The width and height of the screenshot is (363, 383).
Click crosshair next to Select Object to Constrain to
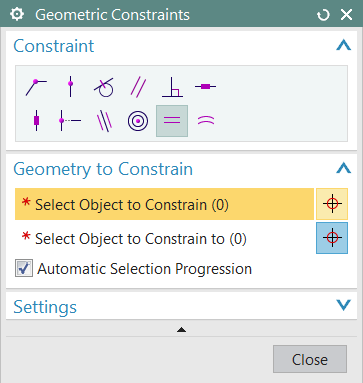tap(332, 238)
